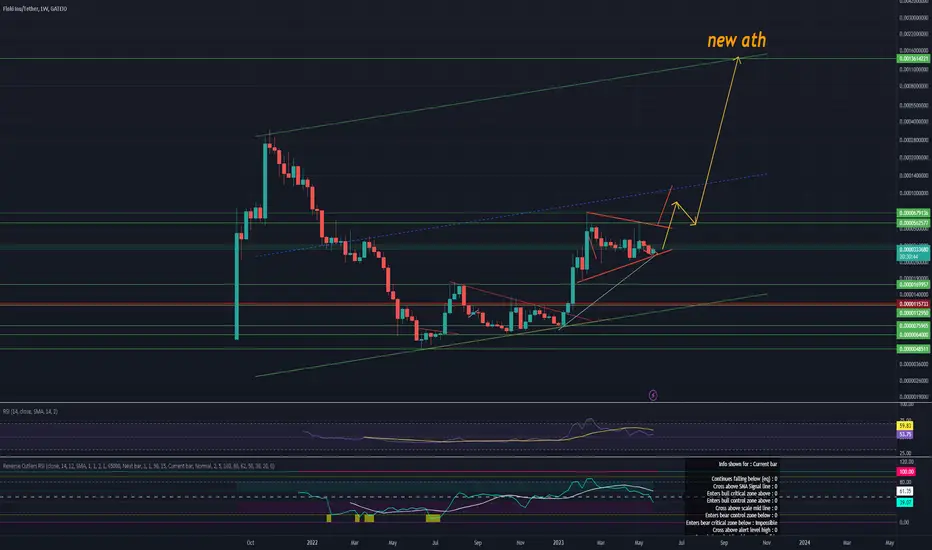Click the Sep label left of 2024
Viewport: 932px width, 550px height.
click(x=724, y=542)
